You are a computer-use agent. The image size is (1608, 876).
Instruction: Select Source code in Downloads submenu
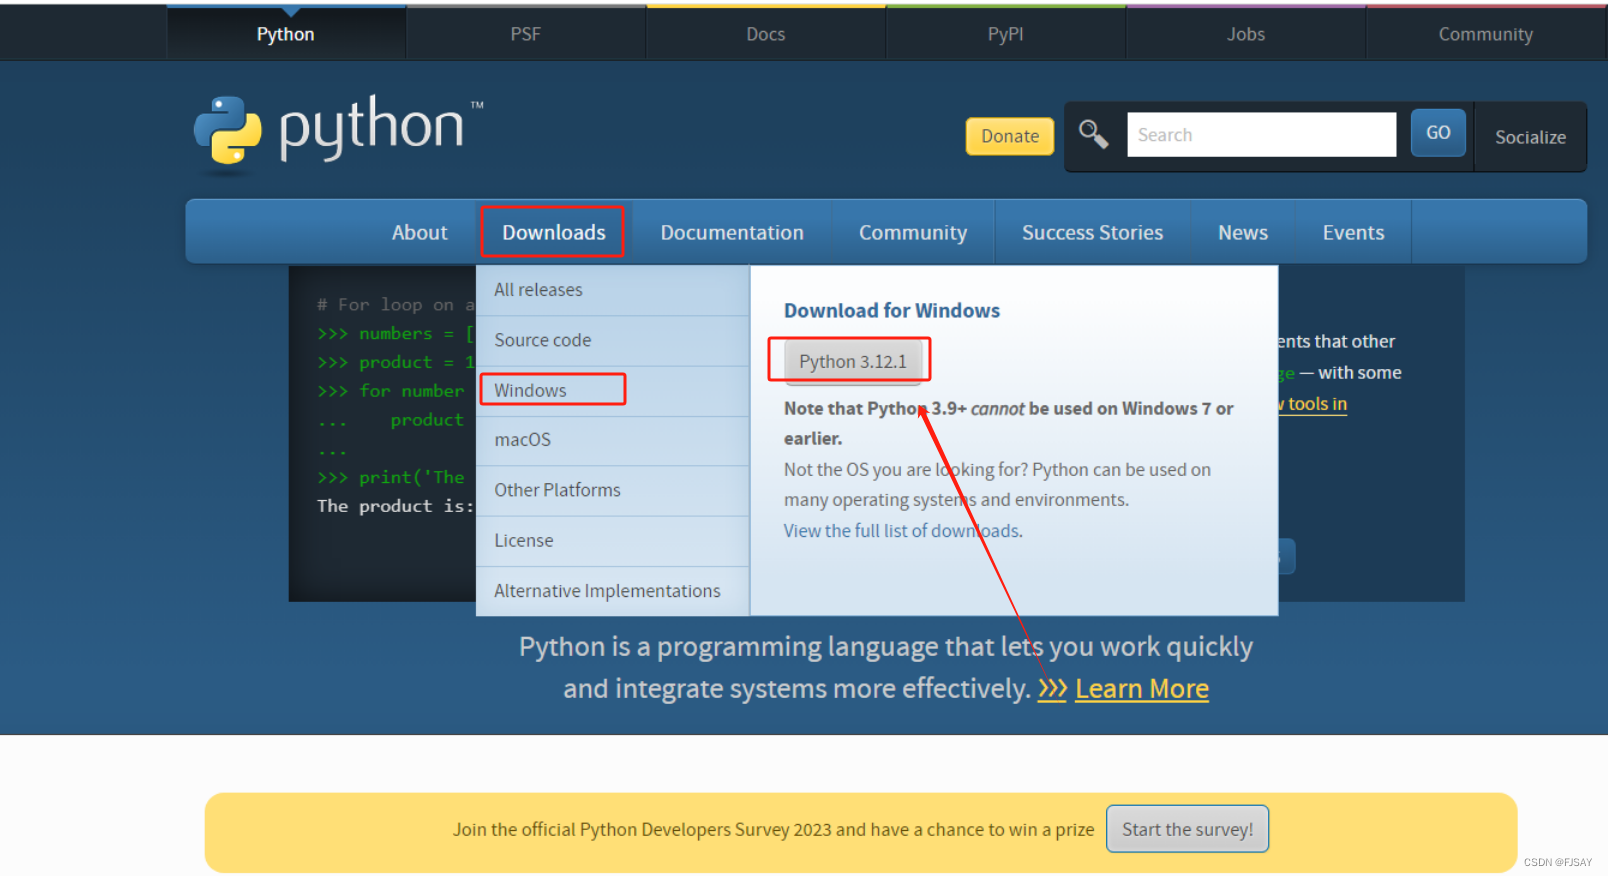[613, 340]
